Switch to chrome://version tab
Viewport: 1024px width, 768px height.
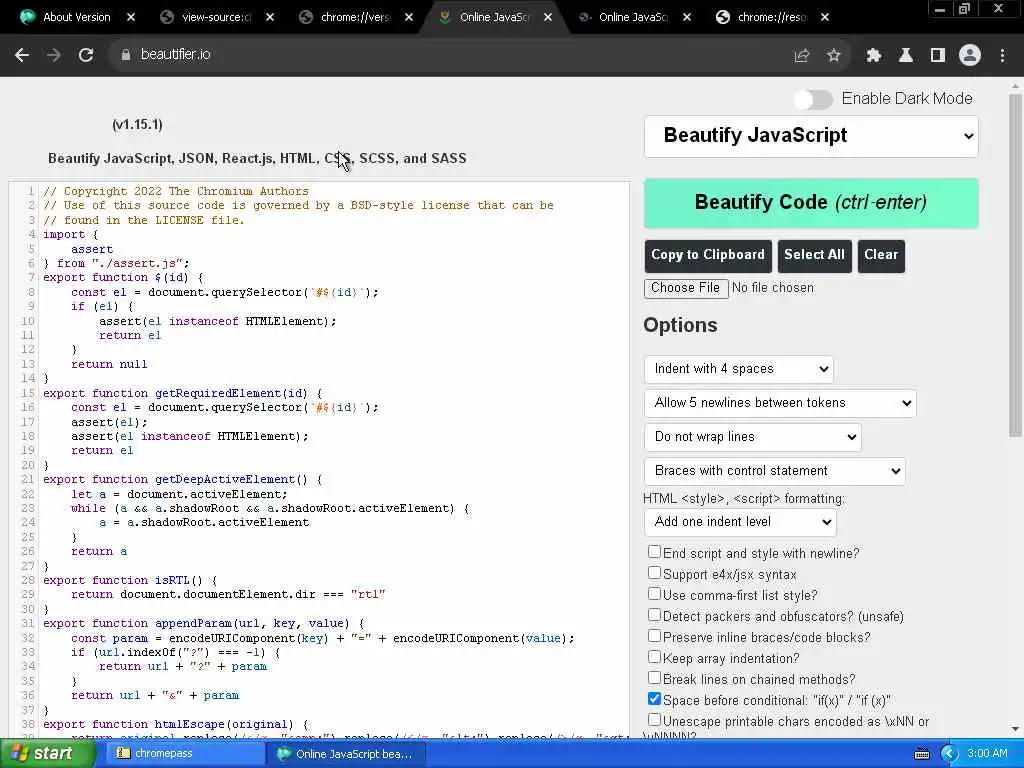[355, 18]
